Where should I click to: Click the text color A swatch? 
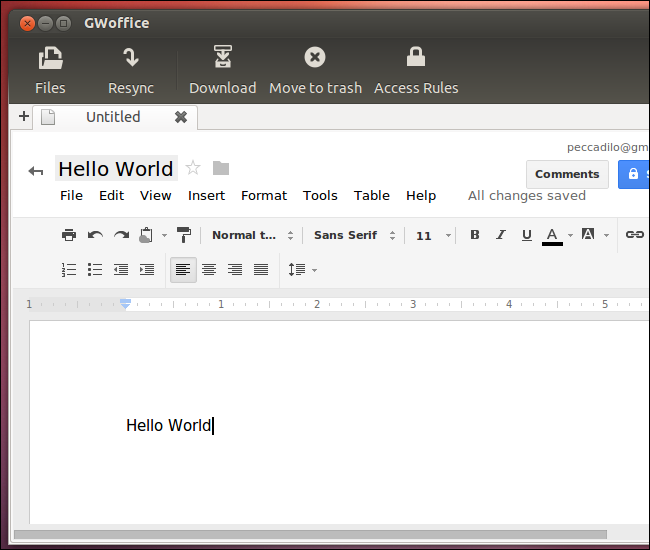552,237
